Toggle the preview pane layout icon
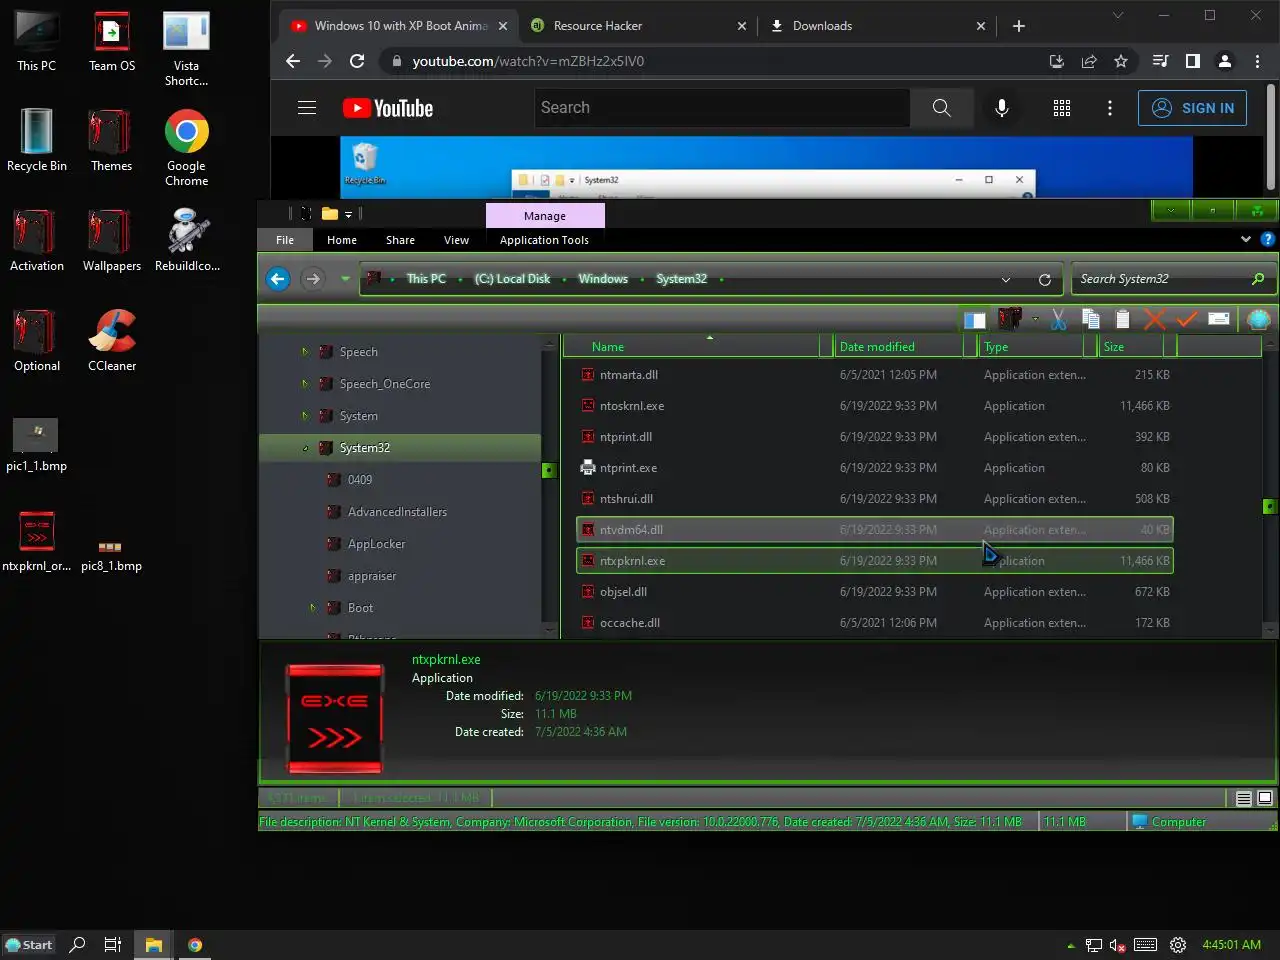1280x960 pixels. click(975, 320)
